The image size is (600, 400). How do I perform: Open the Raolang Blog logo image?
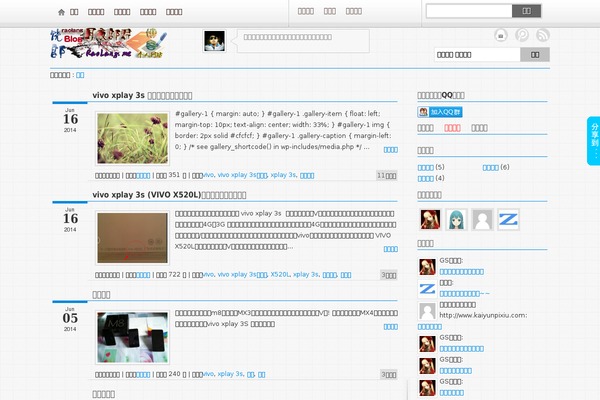click(x=109, y=43)
